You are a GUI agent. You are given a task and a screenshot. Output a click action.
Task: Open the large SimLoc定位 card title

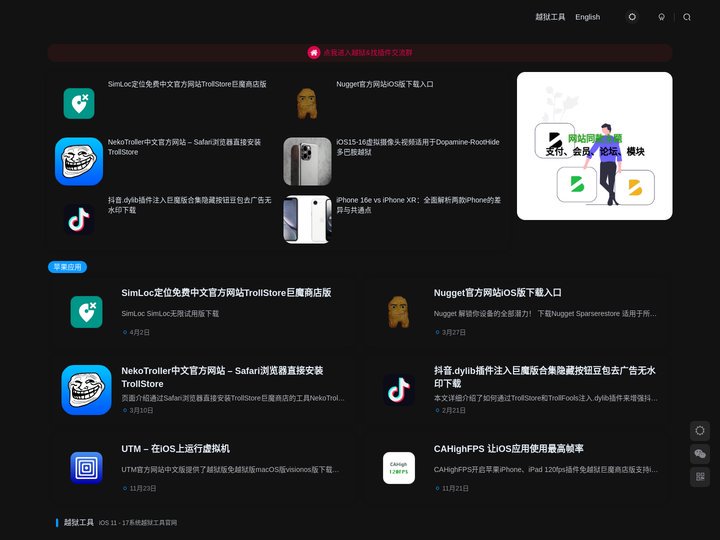(226, 292)
